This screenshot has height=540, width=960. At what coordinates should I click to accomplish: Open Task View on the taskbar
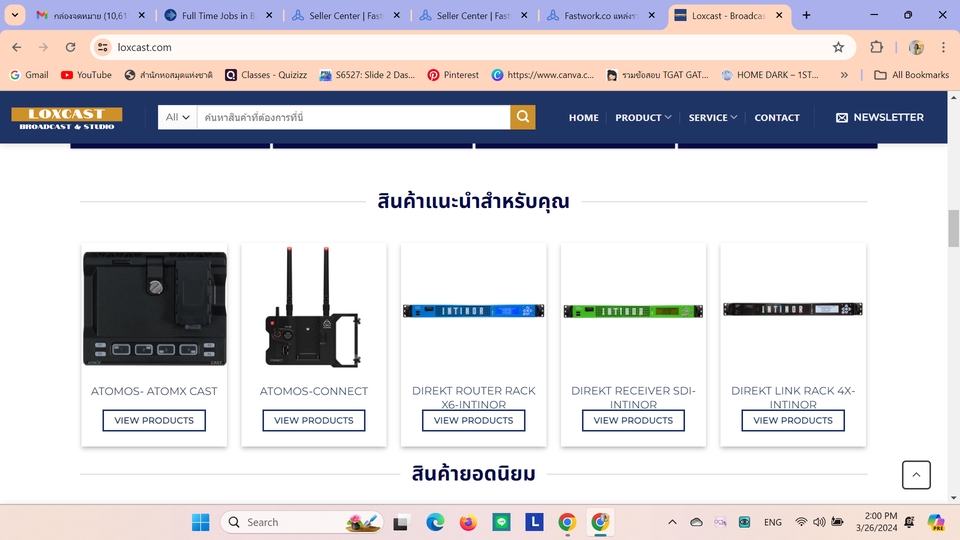coord(400,522)
